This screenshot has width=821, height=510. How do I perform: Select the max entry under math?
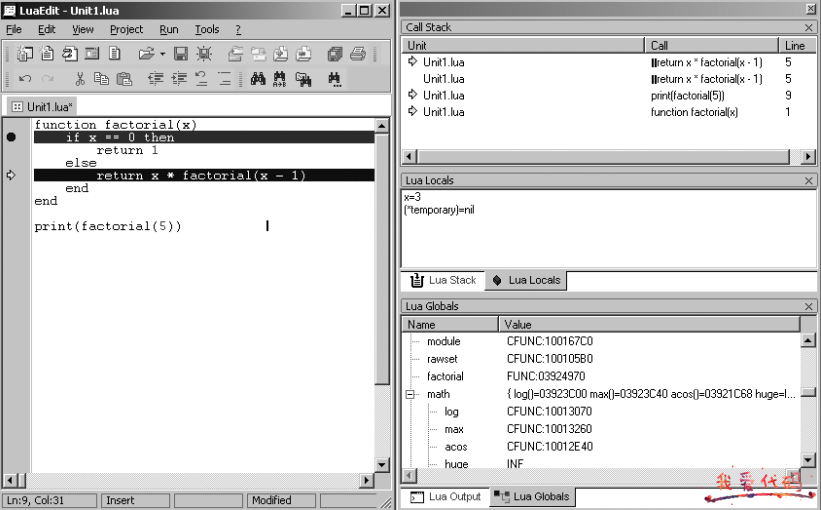pyautogui.click(x=602, y=429)
